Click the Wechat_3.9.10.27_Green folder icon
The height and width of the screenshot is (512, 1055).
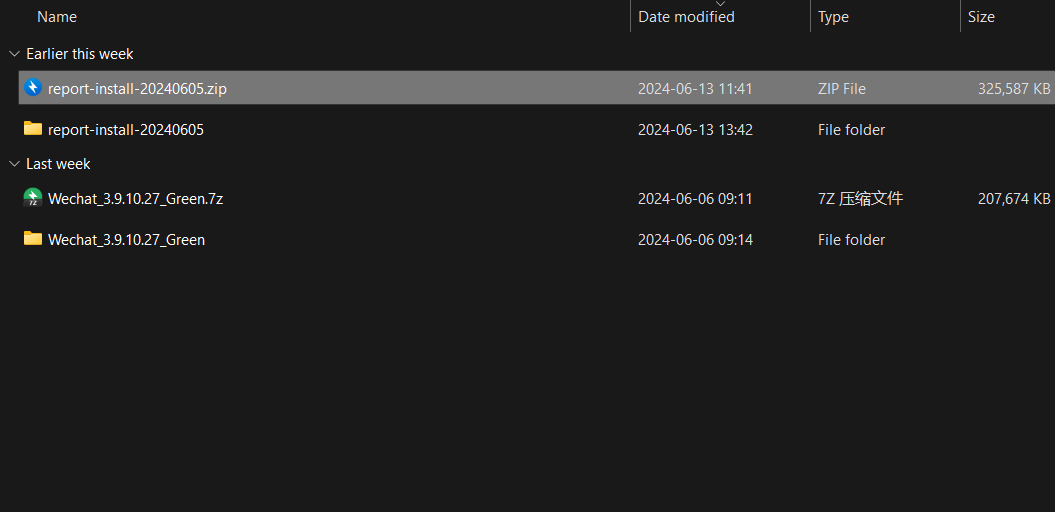pos(33,239)
